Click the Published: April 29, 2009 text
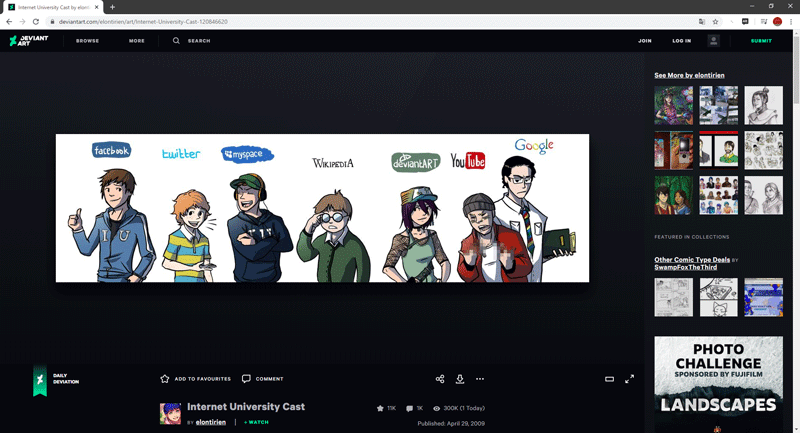The width and height of the screenshot is (800, 433). click(x=451, y=423)
